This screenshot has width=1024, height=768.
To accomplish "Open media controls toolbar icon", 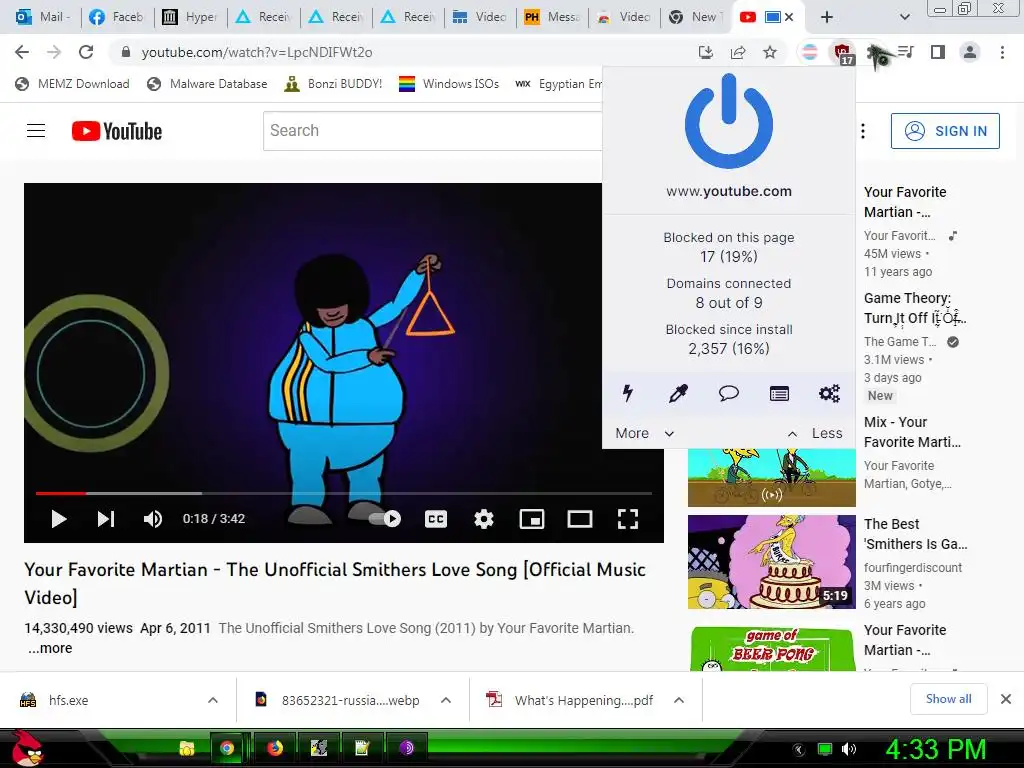I will tap(905, 52).
